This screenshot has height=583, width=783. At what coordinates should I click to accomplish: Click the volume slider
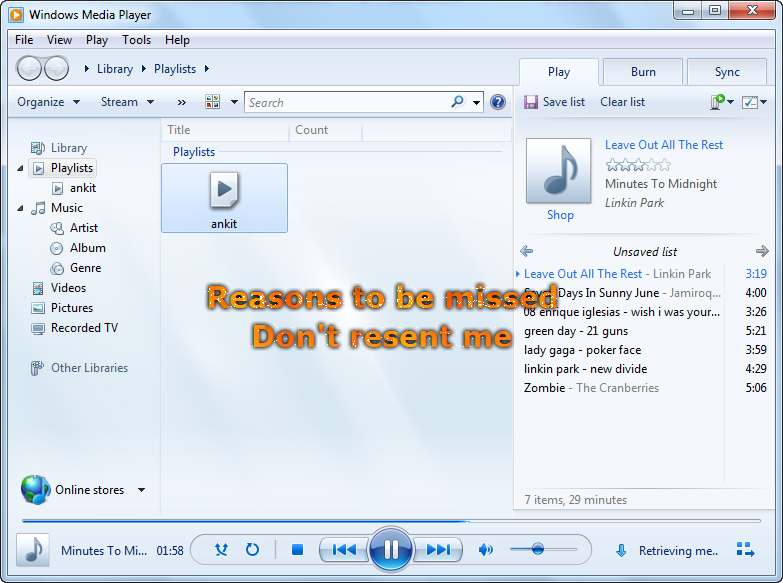543,549
